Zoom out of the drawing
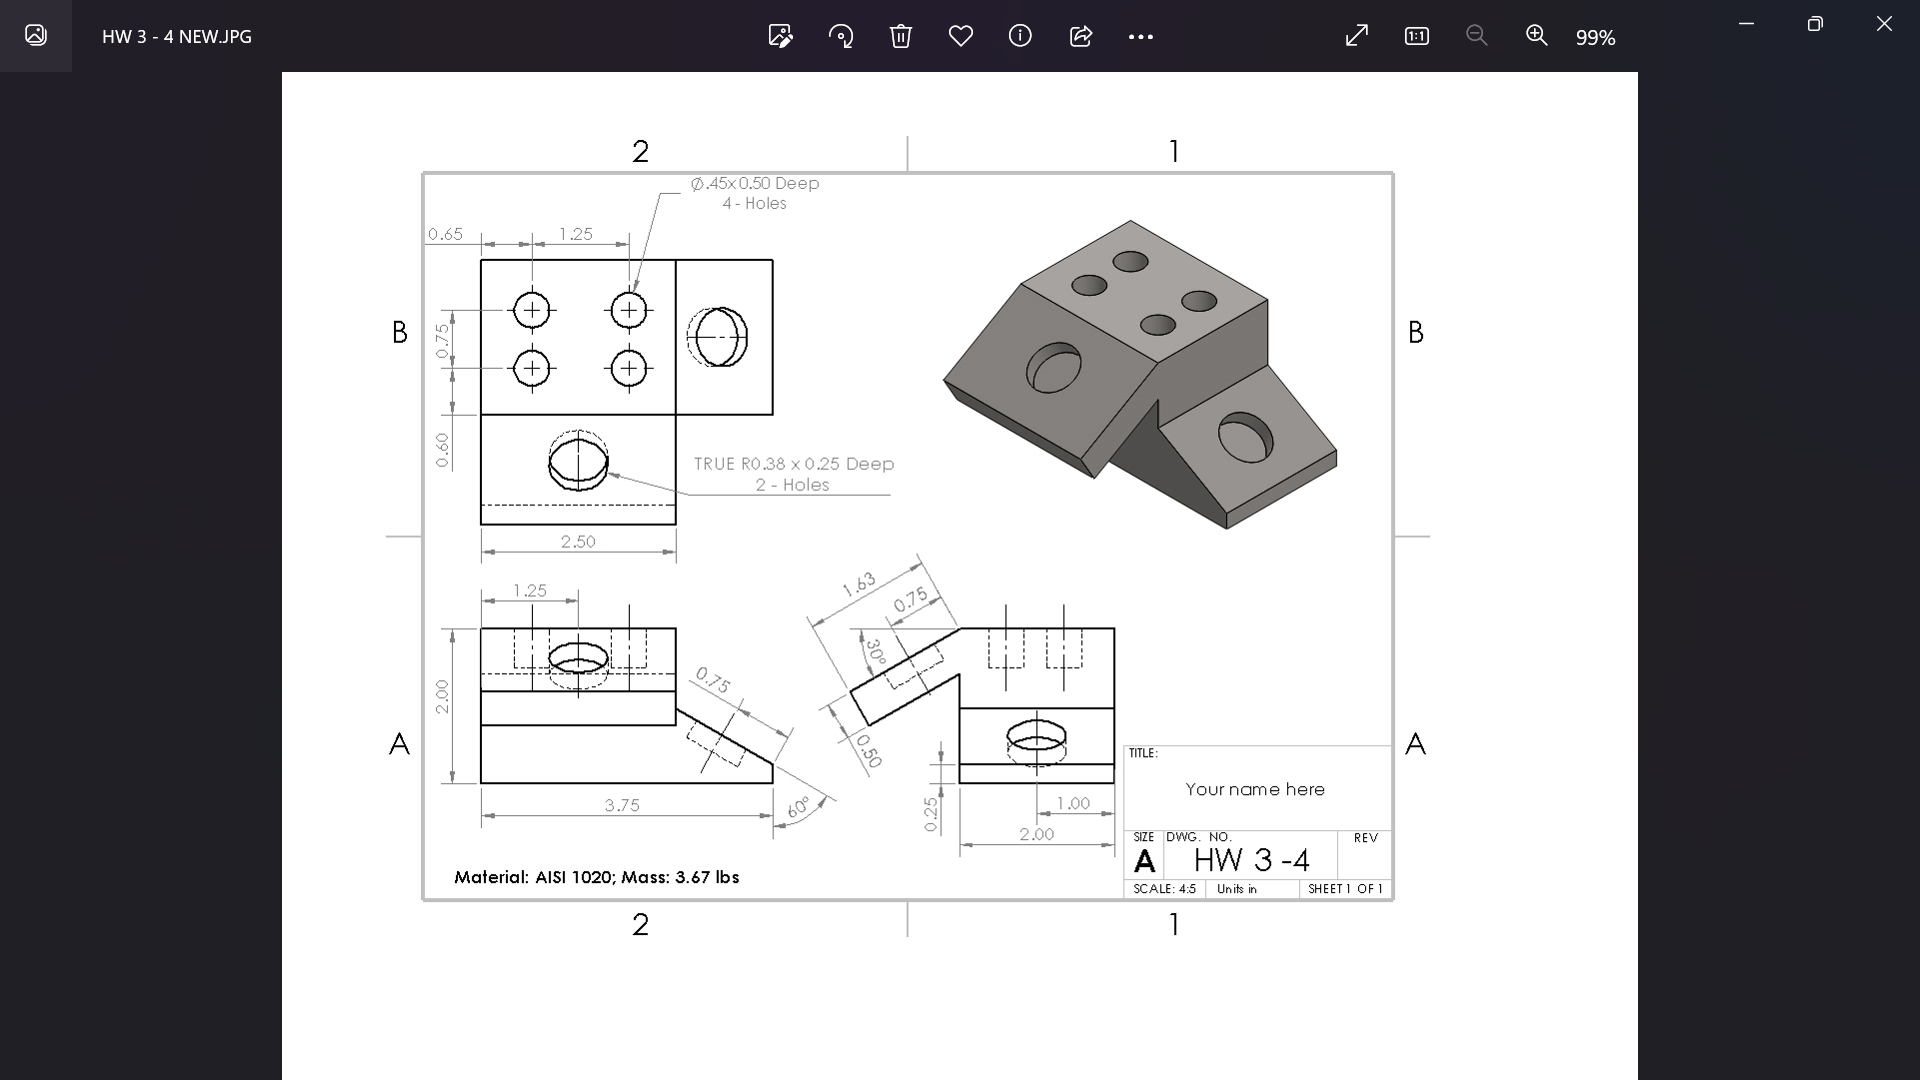 [1477, 36]
